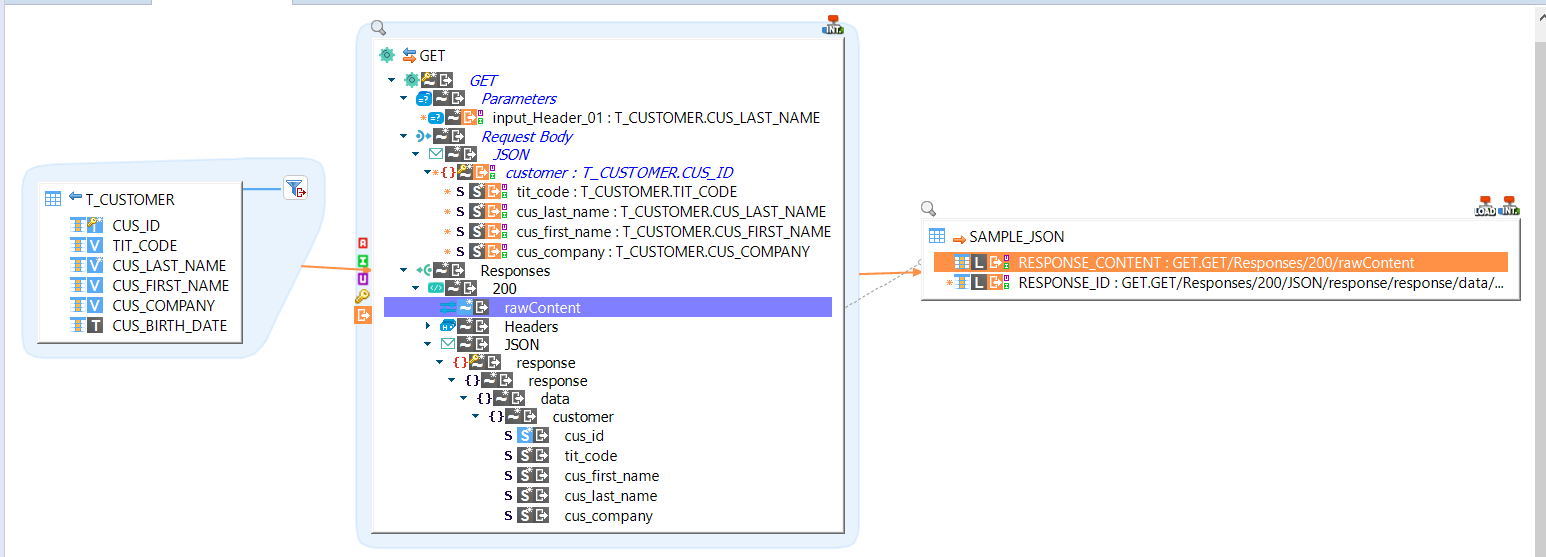Viewport: 1546px width, 557px height.
Task: Collapse the Request Body node
Action: click(x=403, y=136)
